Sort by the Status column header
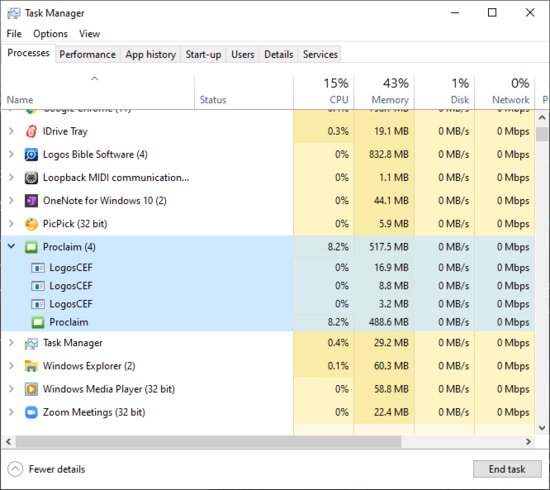550x490 pixels. 244,92
